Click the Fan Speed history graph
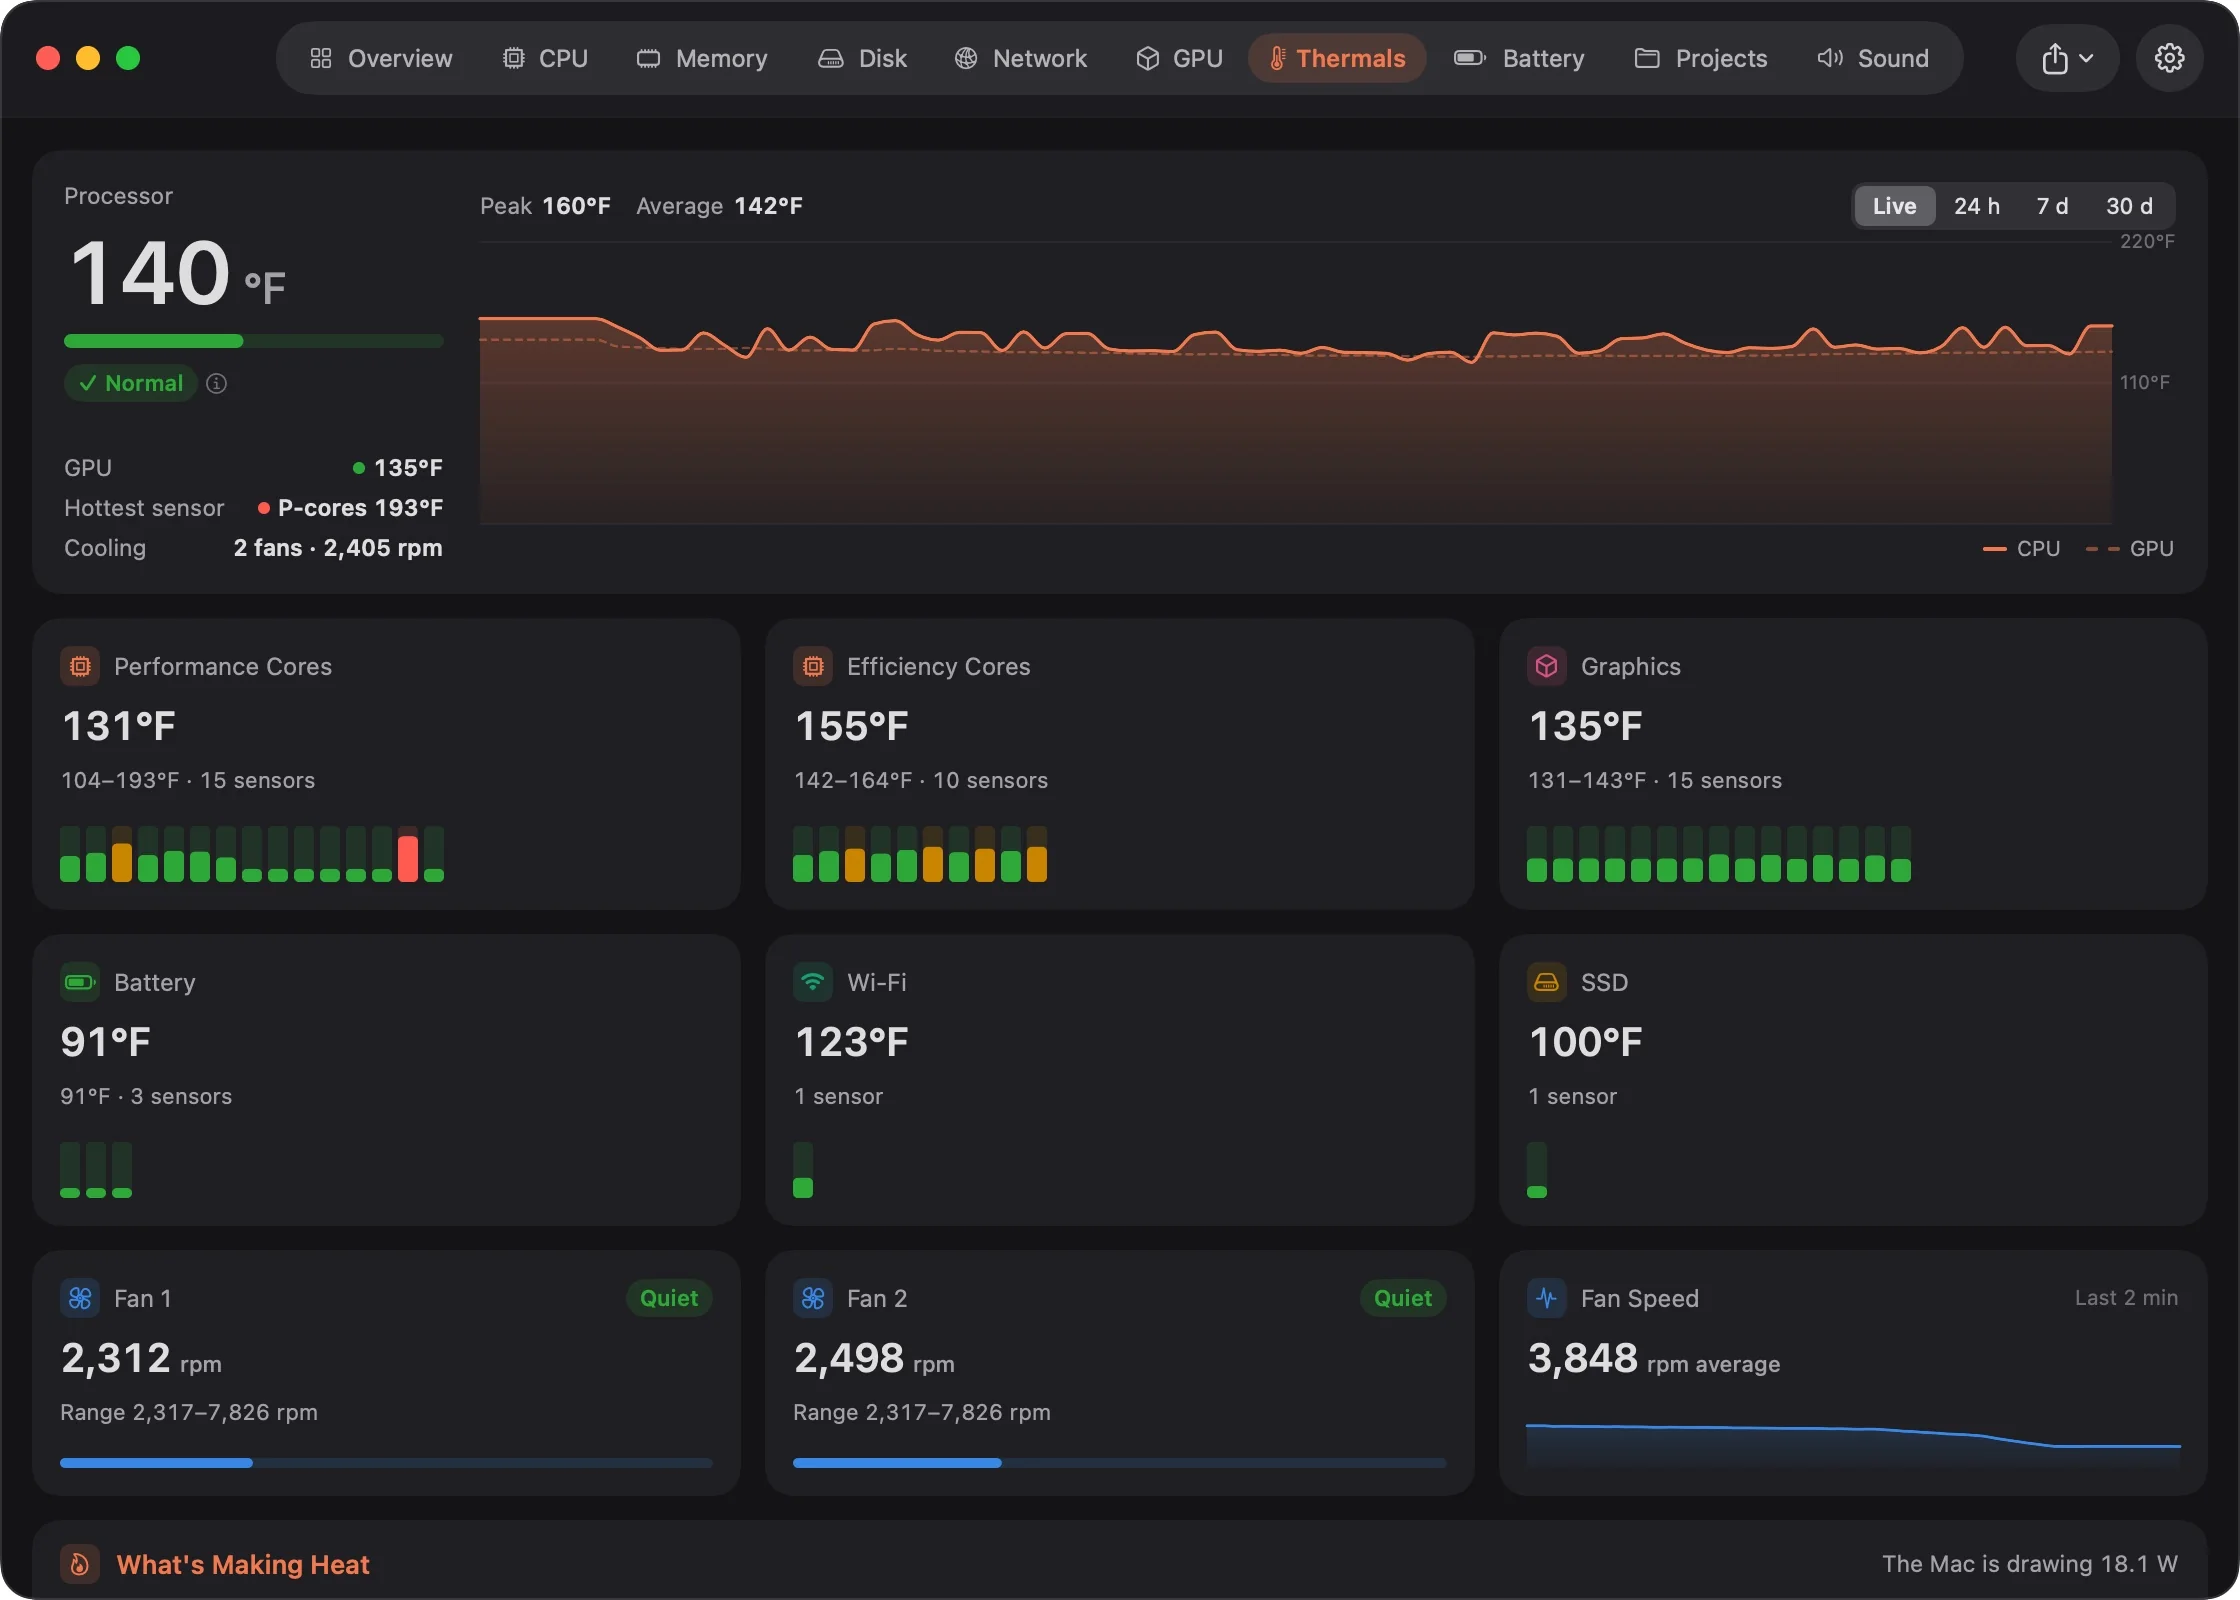The image size is (2240, 1600). (1853, 1445)
